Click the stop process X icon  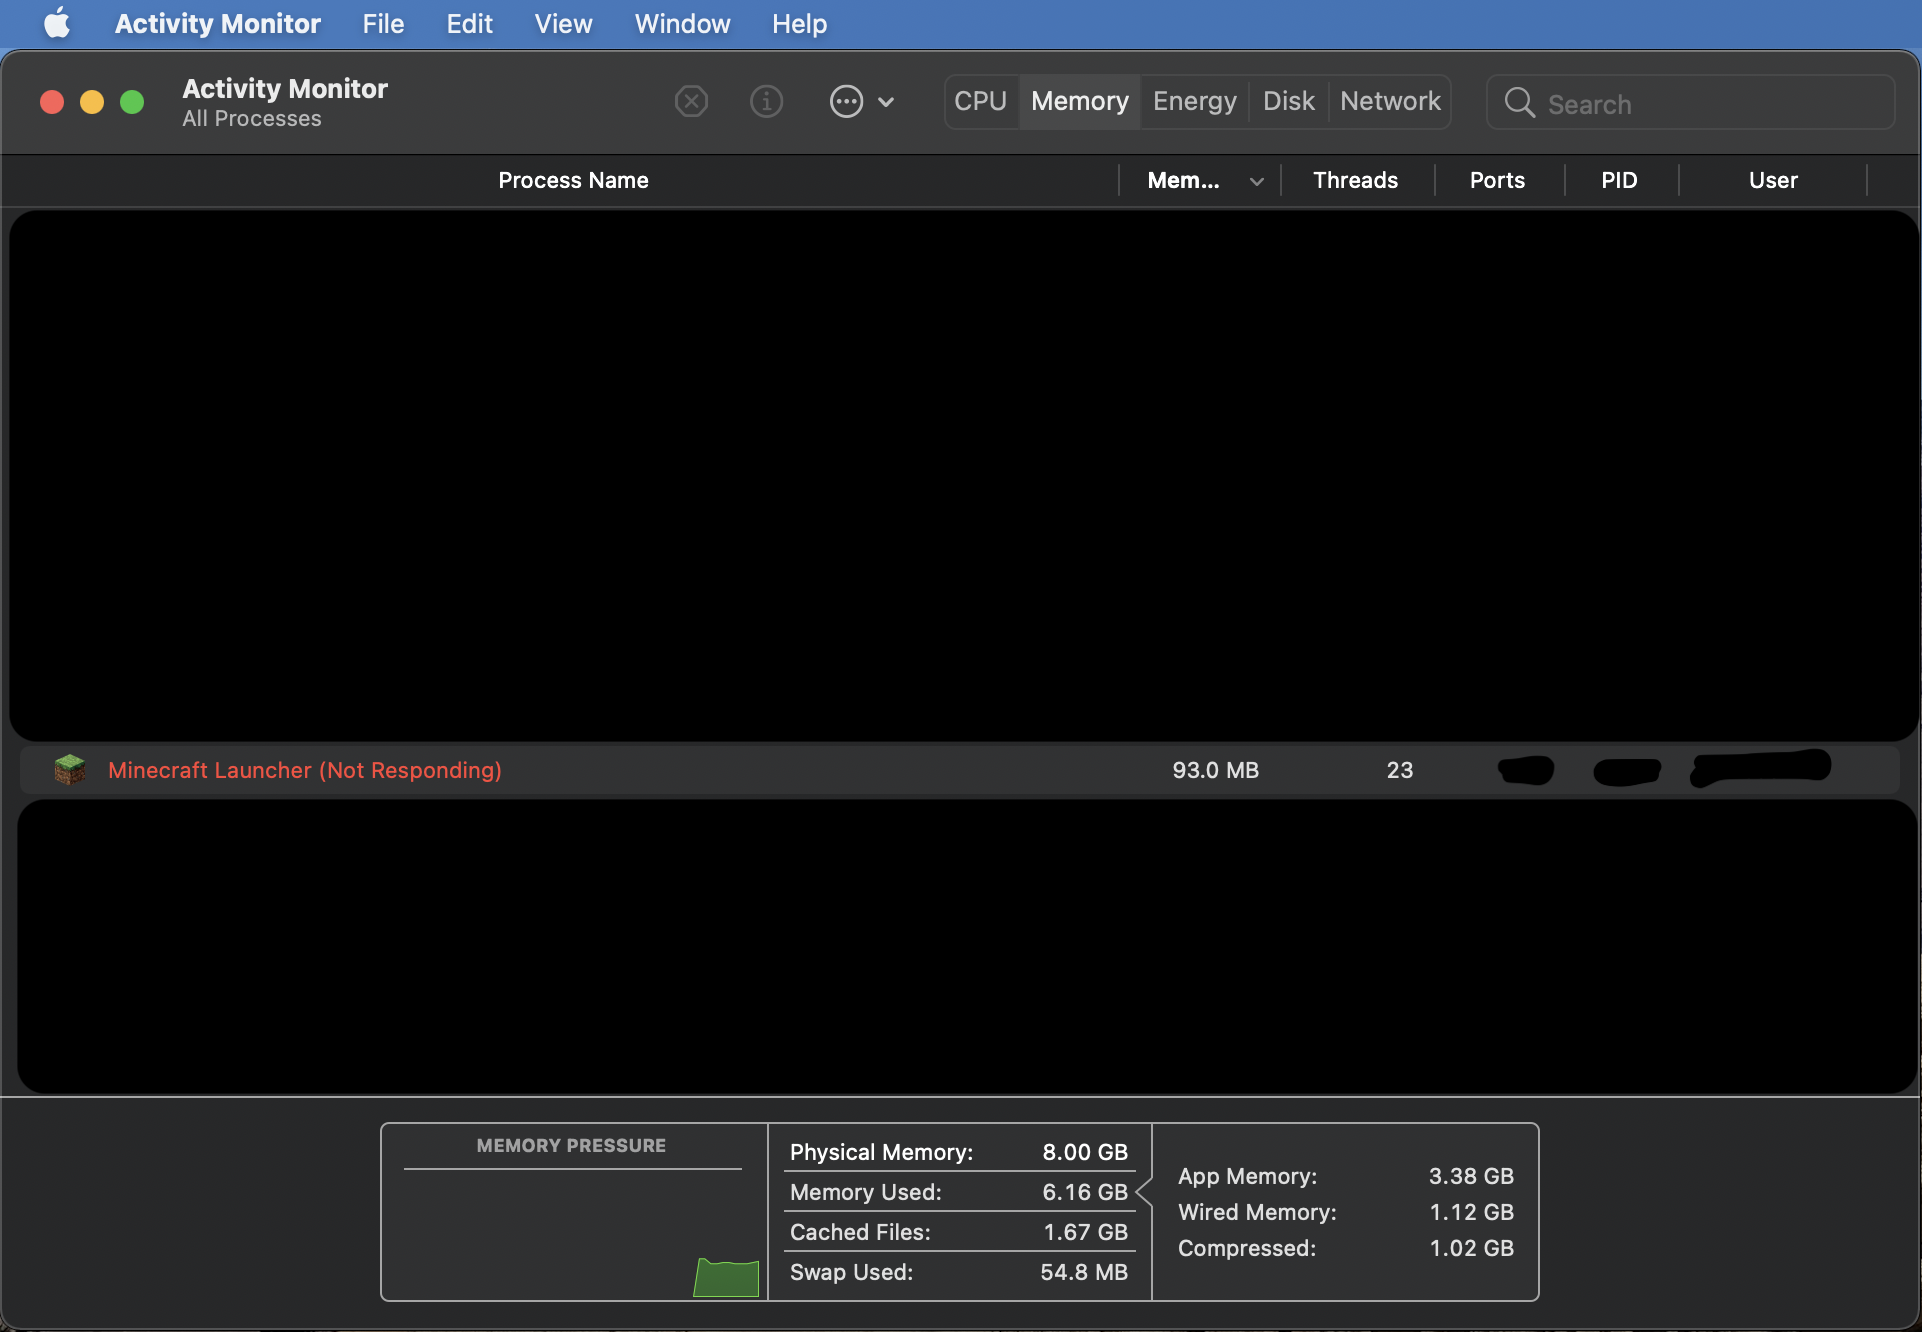point(691,101)
